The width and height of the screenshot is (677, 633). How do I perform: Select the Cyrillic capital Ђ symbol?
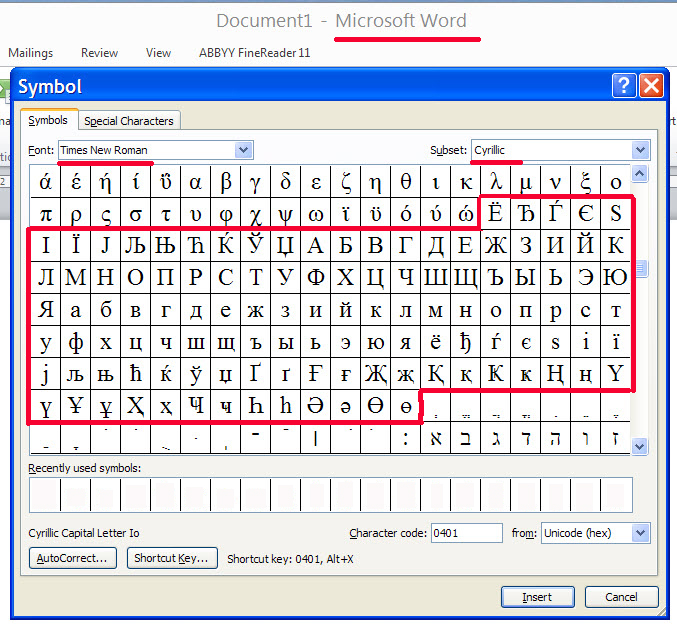tap(525, 214)
